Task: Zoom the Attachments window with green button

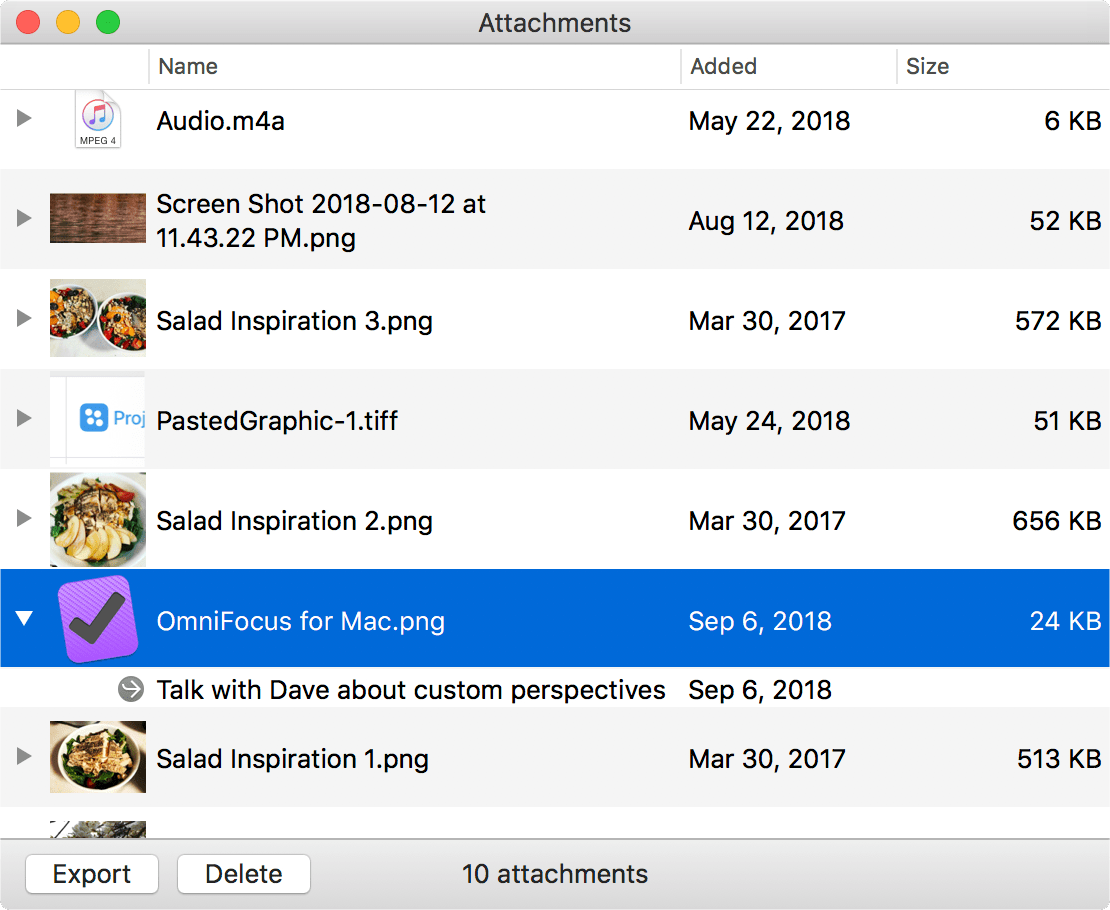Action: click(108, 22)
